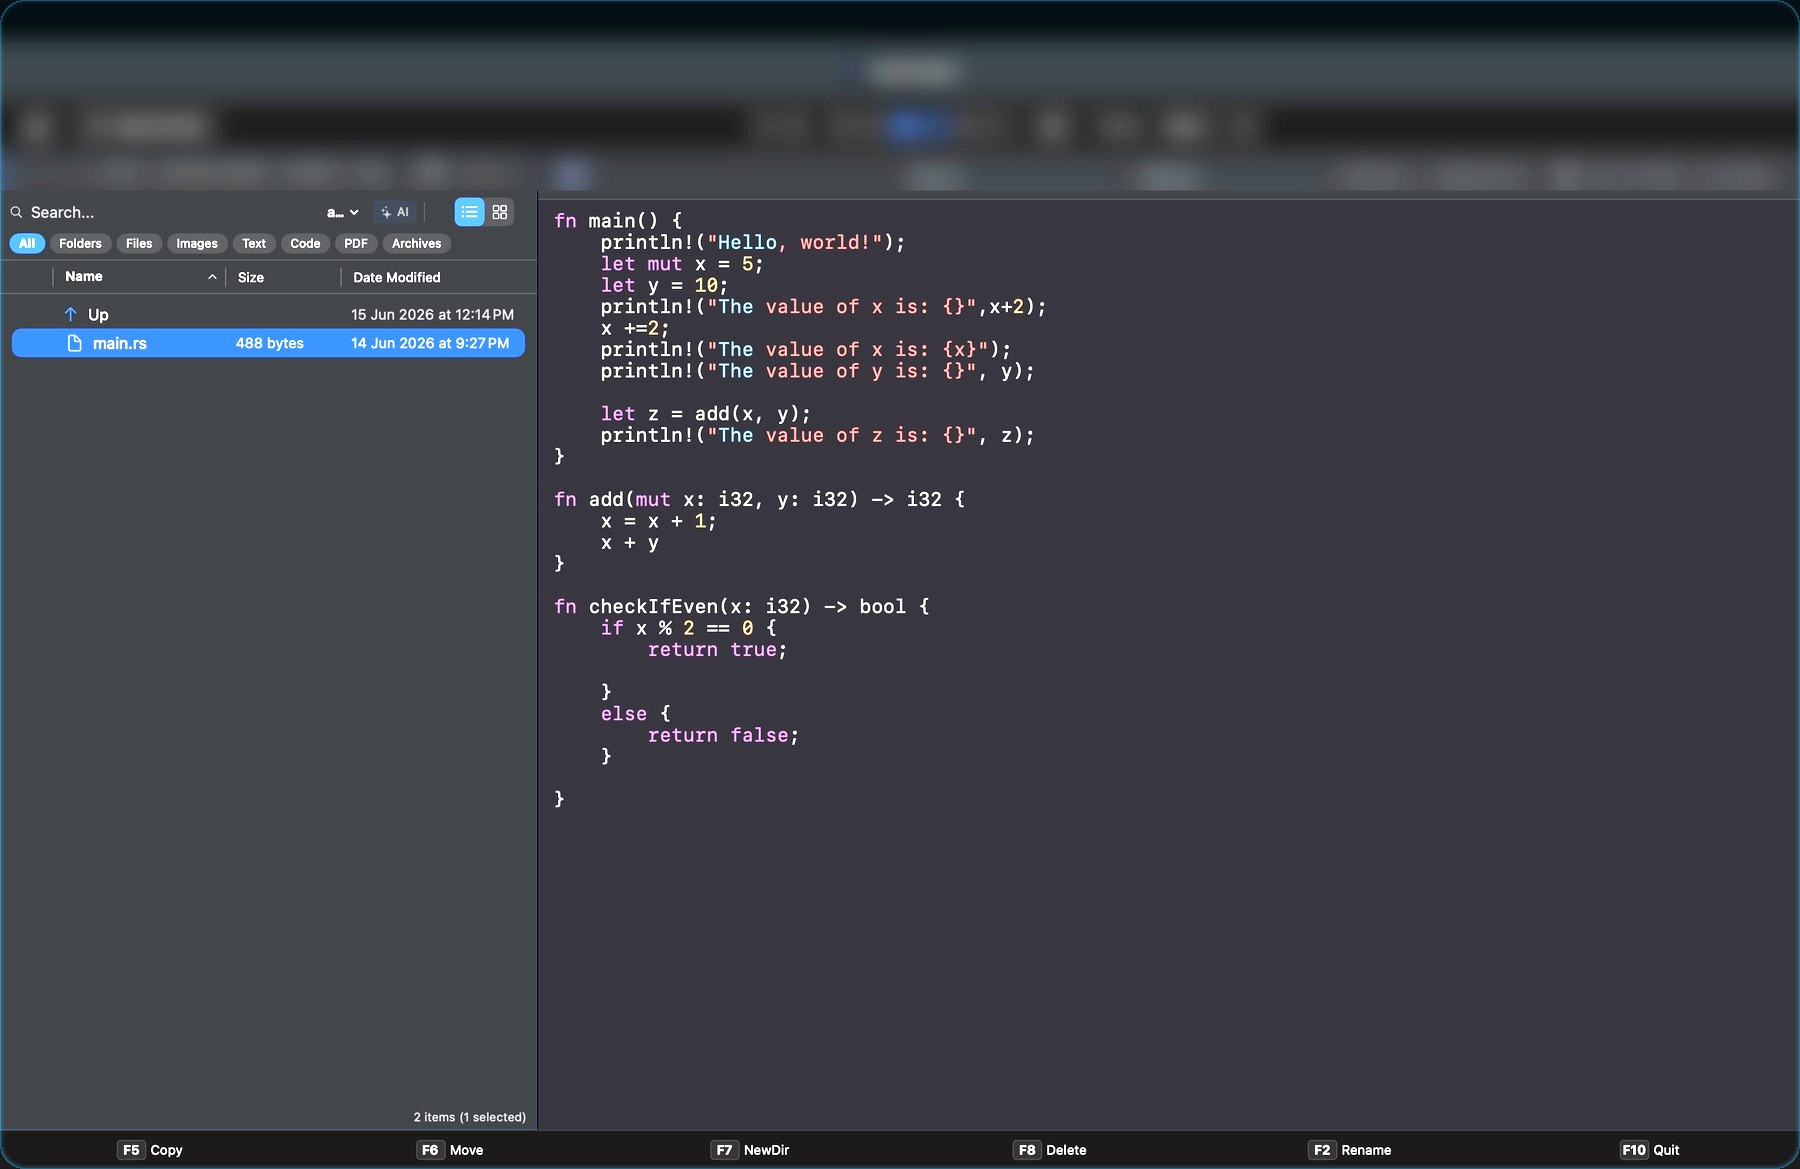Click the "Hello, world!" println line
1800x1169 pixels.
753,242
